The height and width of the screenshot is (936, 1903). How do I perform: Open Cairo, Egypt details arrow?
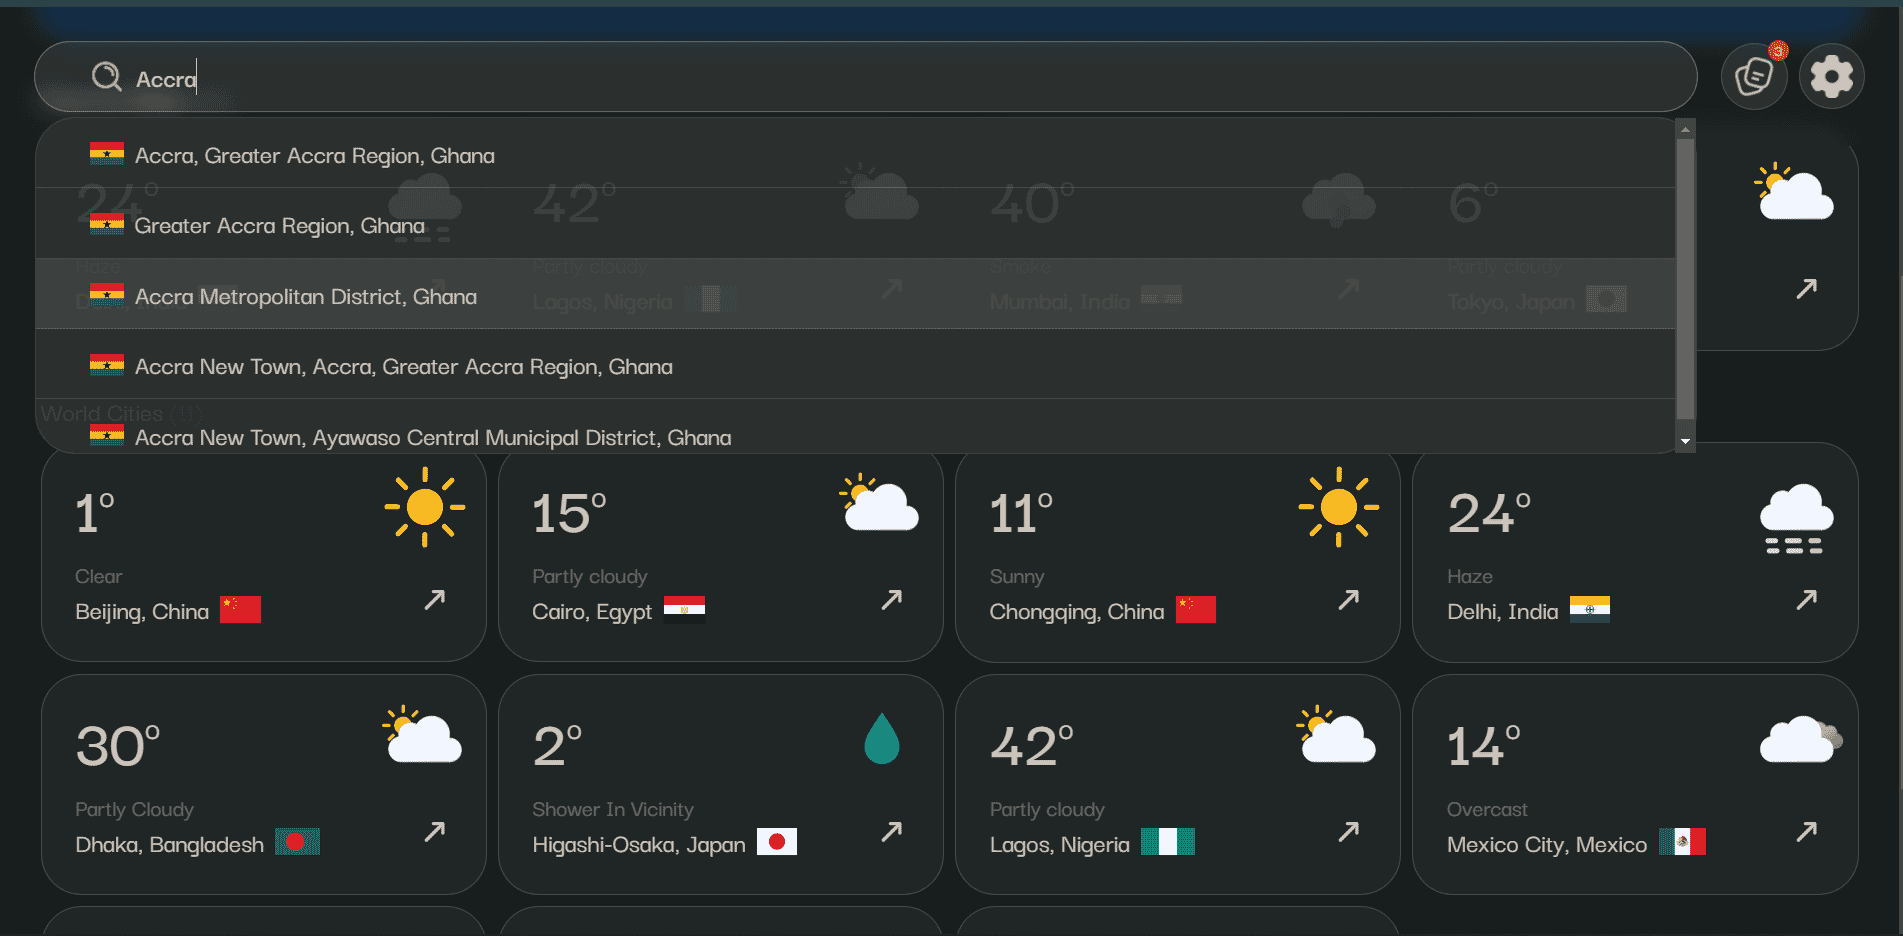click(891, 599)
